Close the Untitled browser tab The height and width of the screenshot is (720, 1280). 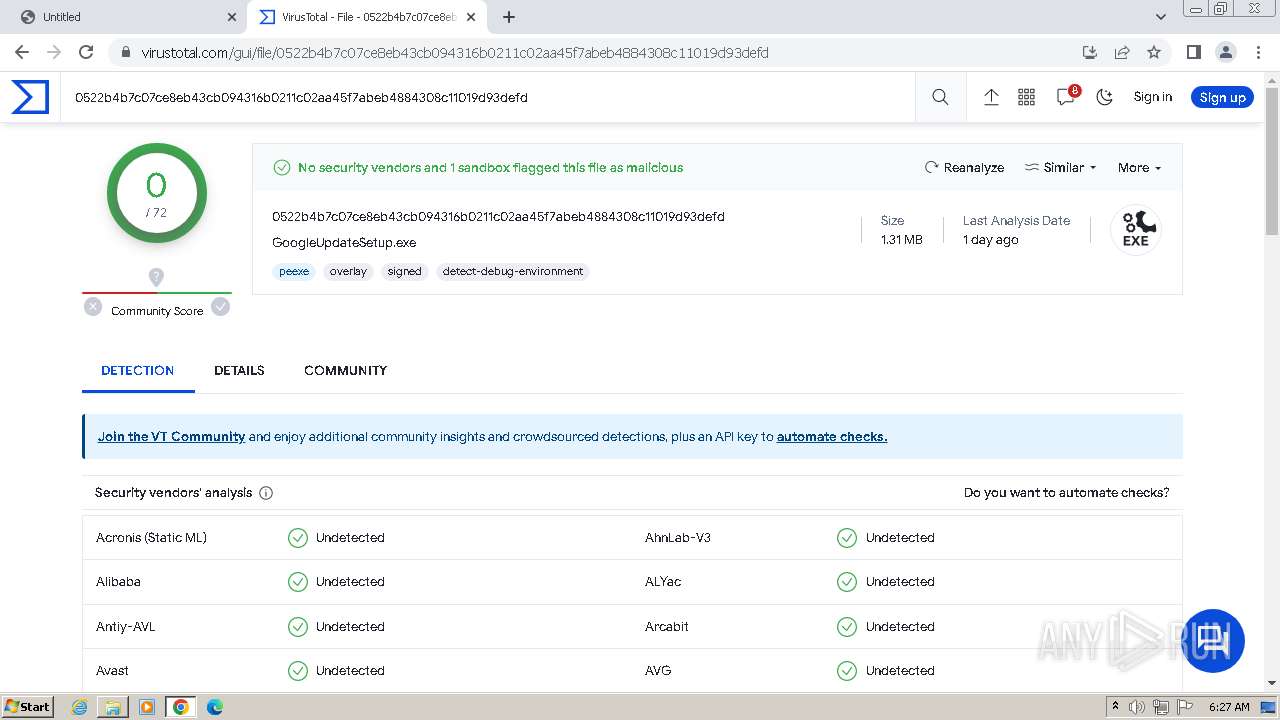232,17
